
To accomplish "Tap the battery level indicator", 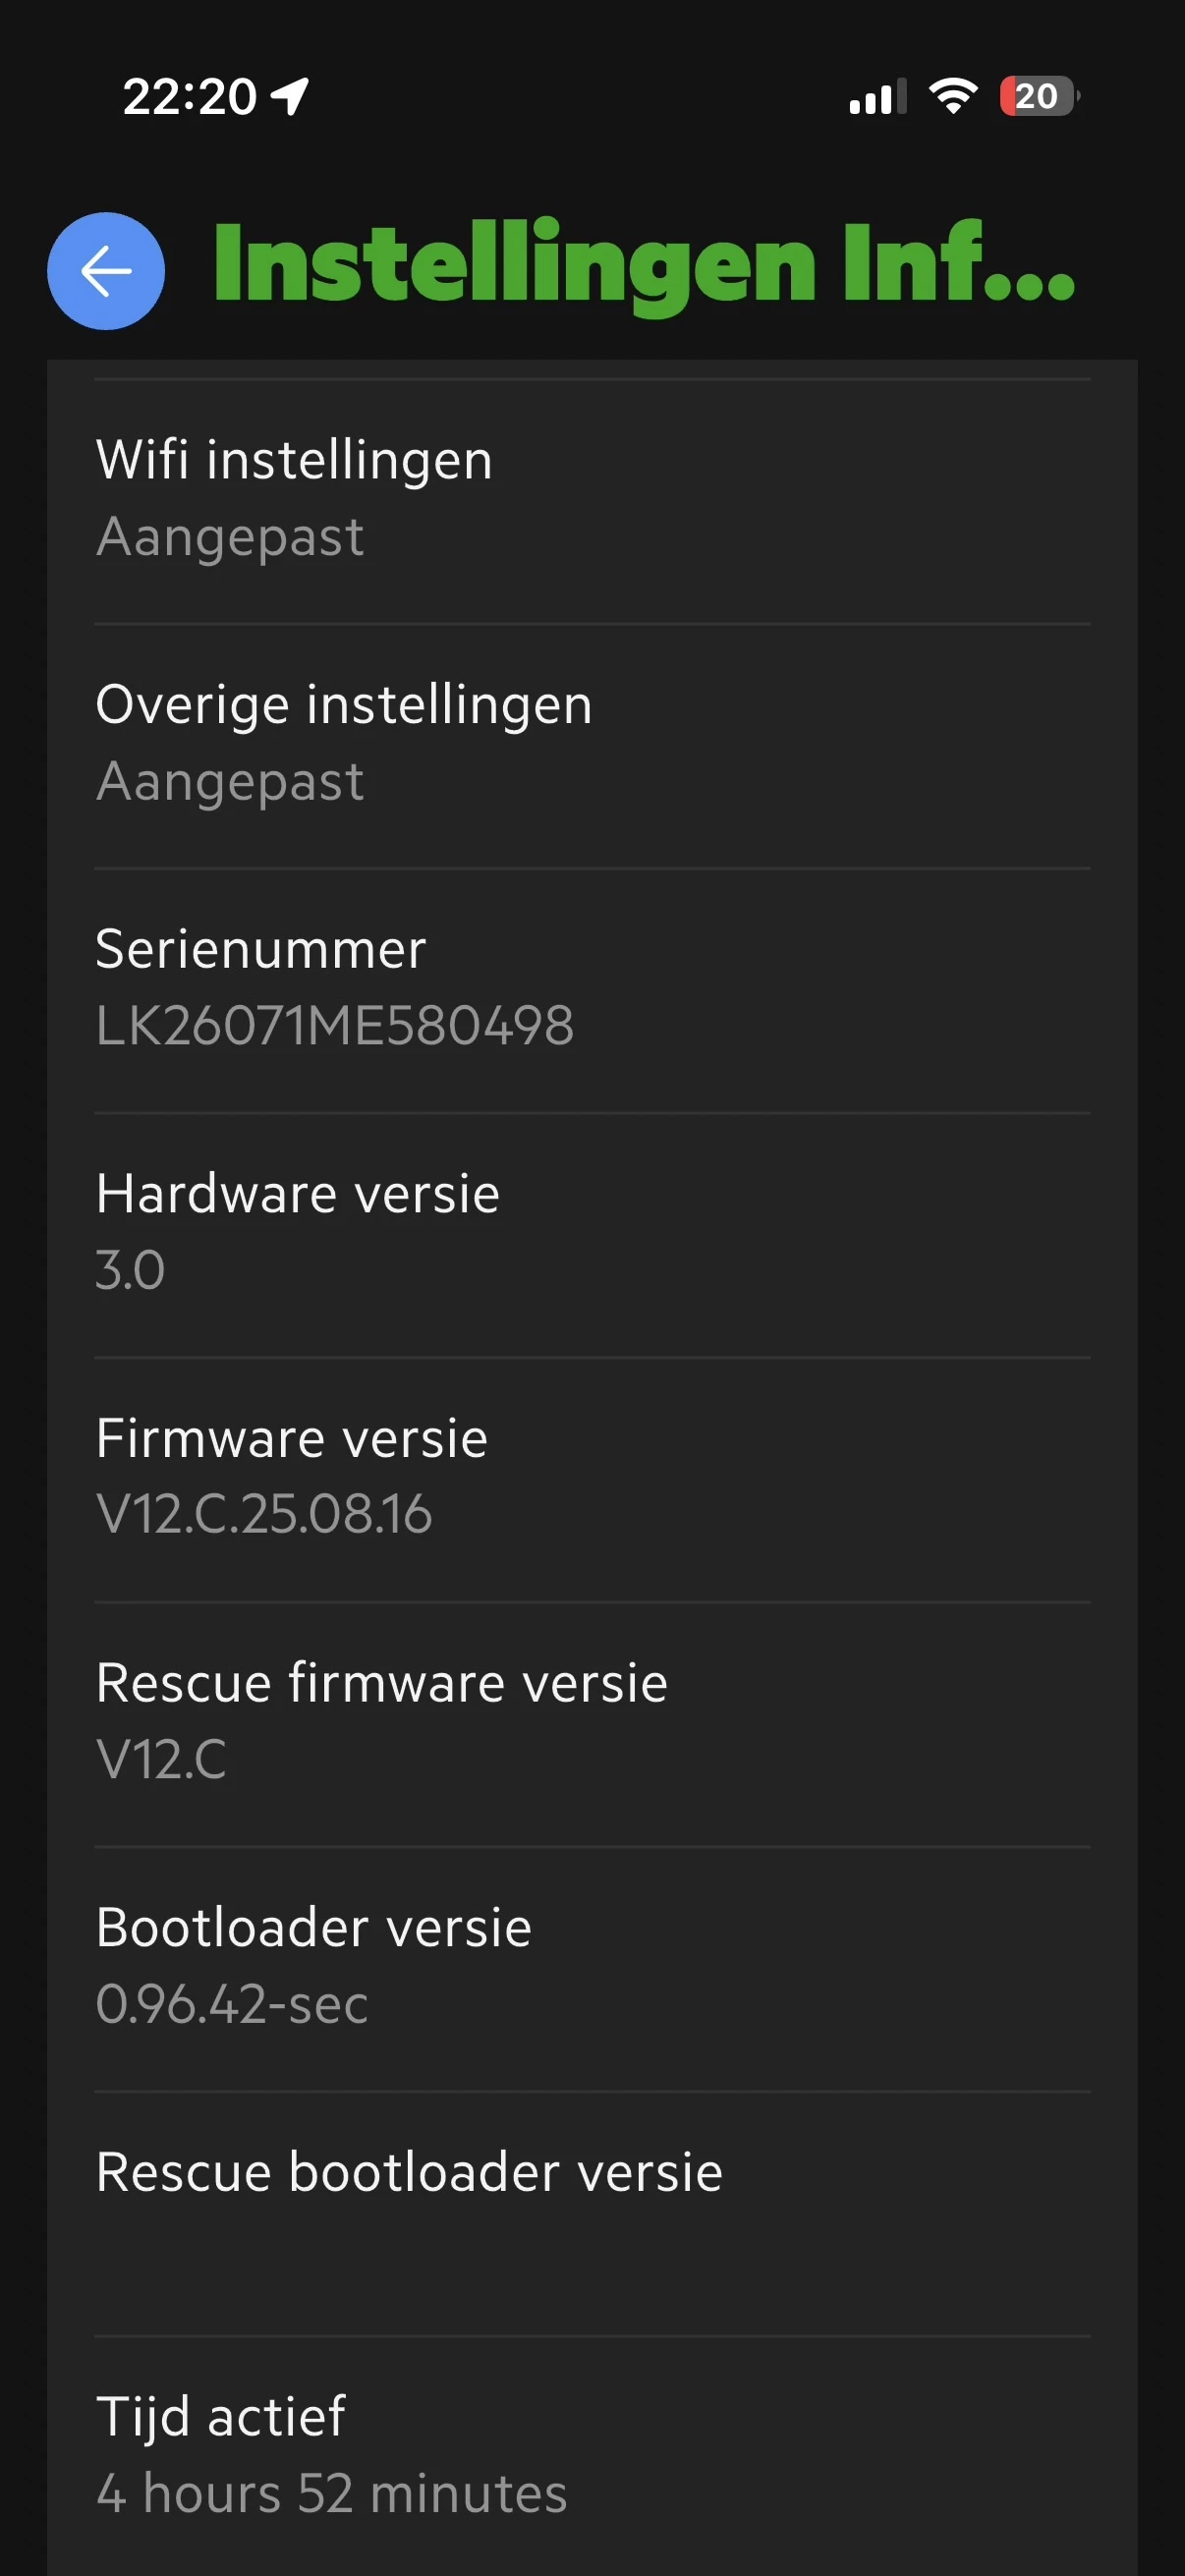I will pyautogui.click(x=1039, y=97).
